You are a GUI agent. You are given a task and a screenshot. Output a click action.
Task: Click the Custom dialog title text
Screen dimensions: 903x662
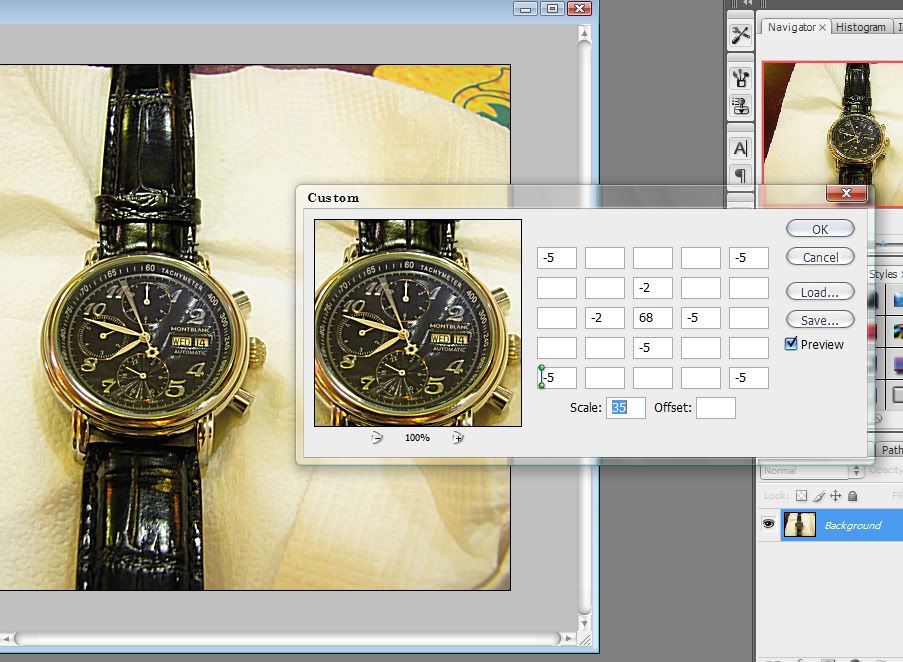[x=333, y=197]
